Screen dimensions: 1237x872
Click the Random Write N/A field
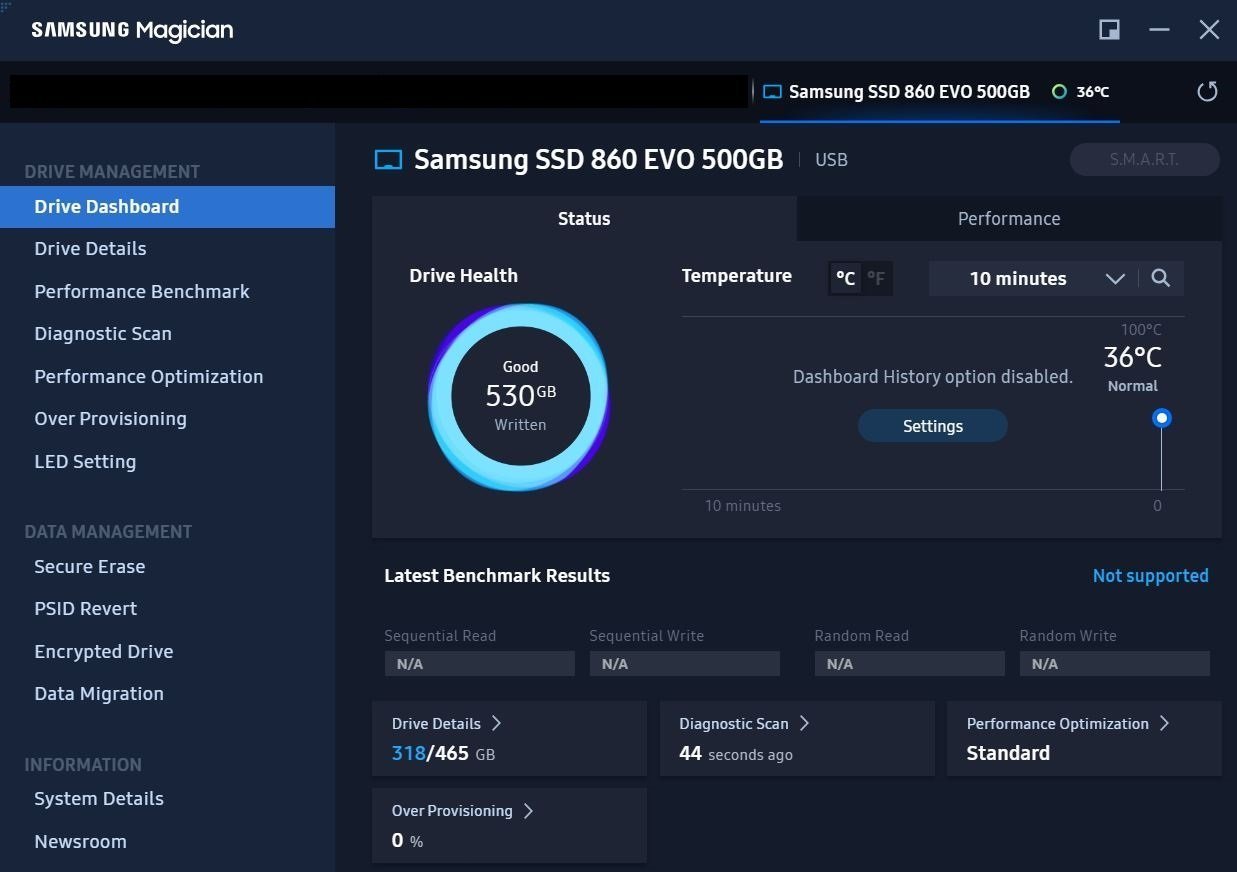click(1115, 664)
